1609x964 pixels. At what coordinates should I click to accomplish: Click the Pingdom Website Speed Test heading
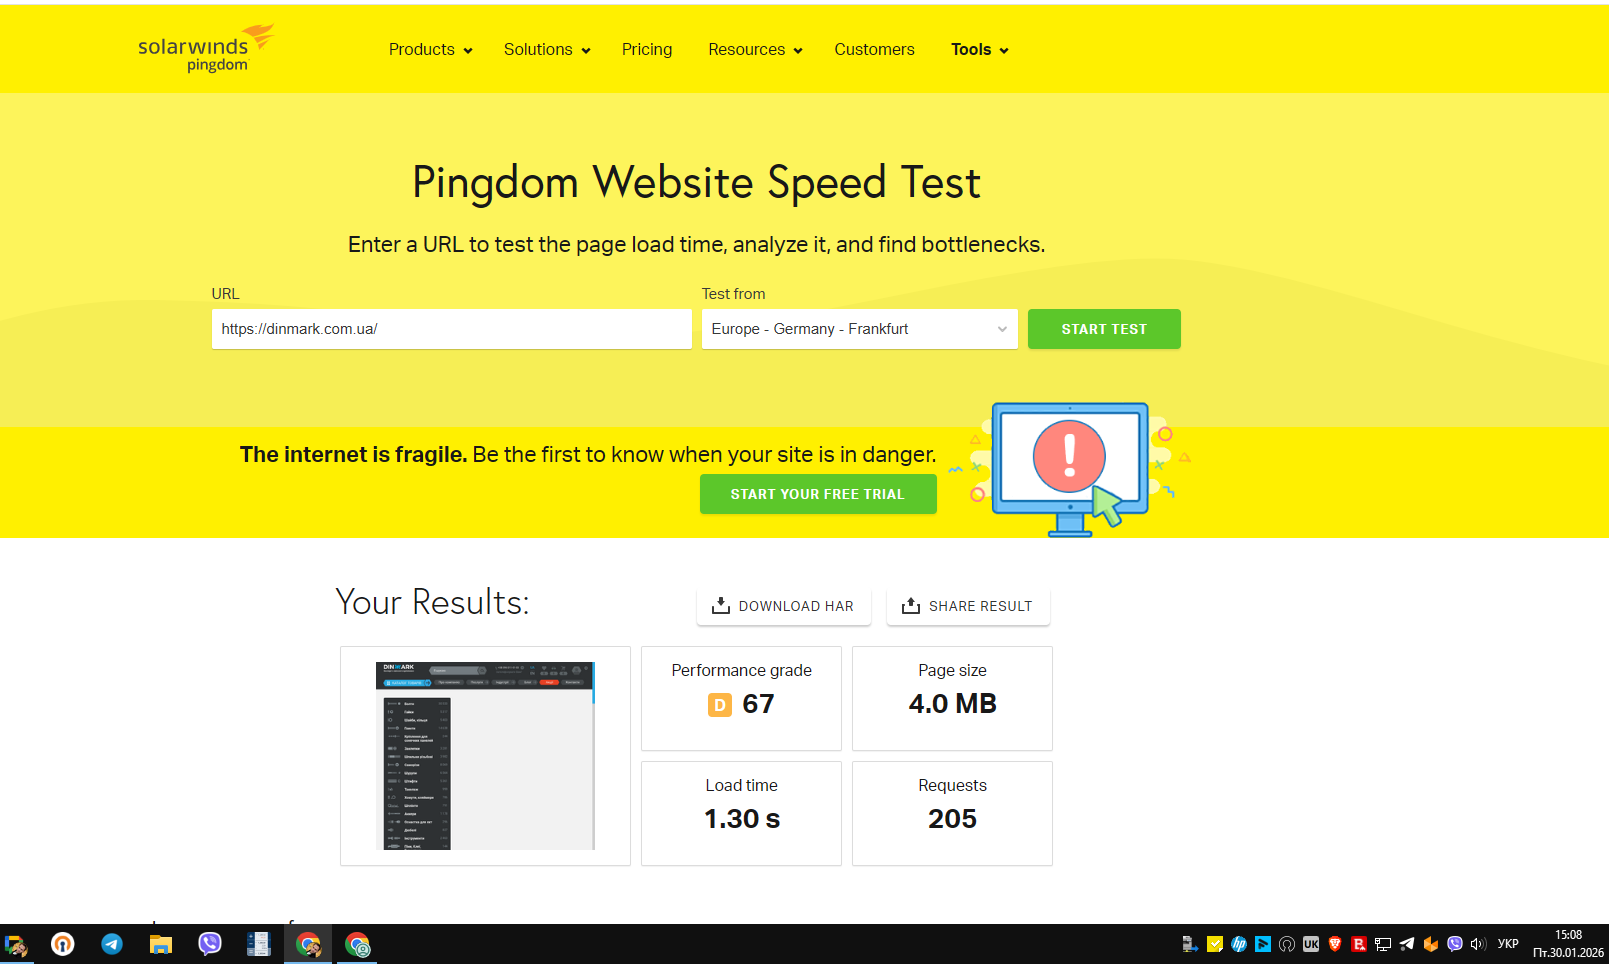[x=696, y=183]
